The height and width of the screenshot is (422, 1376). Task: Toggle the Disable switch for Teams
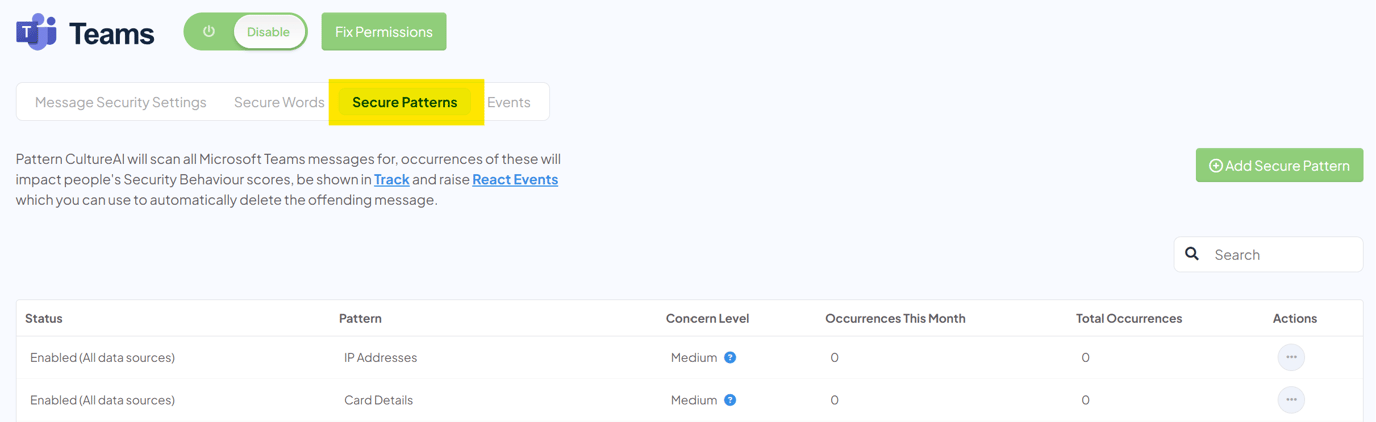pos(268,32)
